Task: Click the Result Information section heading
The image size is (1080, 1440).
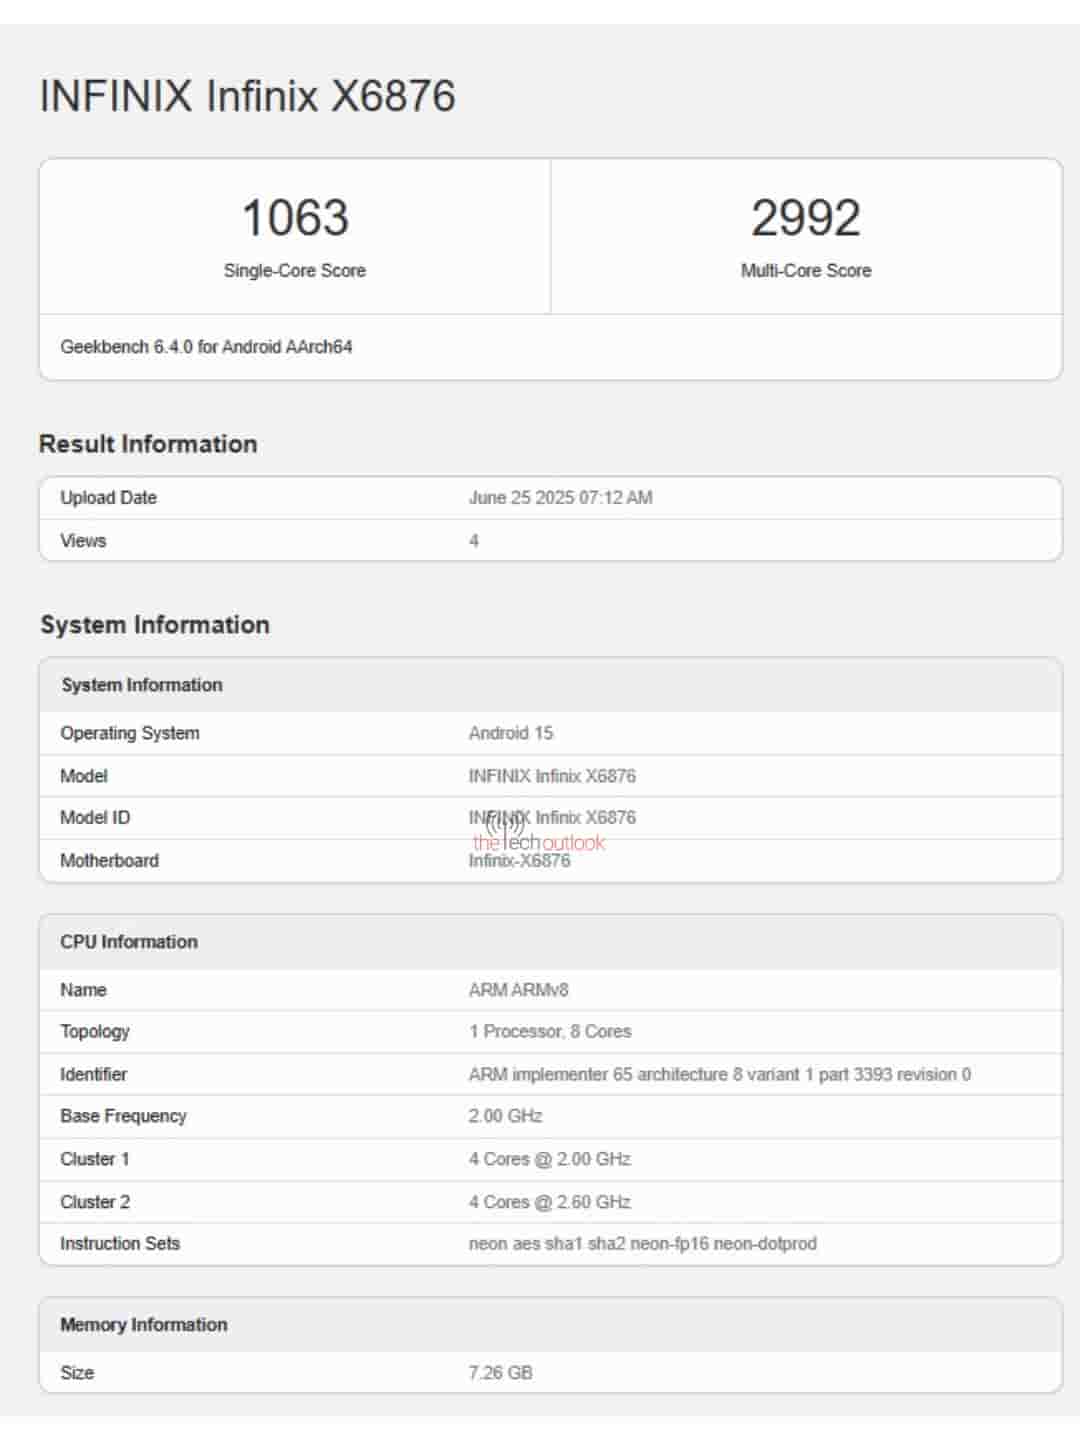Action: [x=148, y=444]
